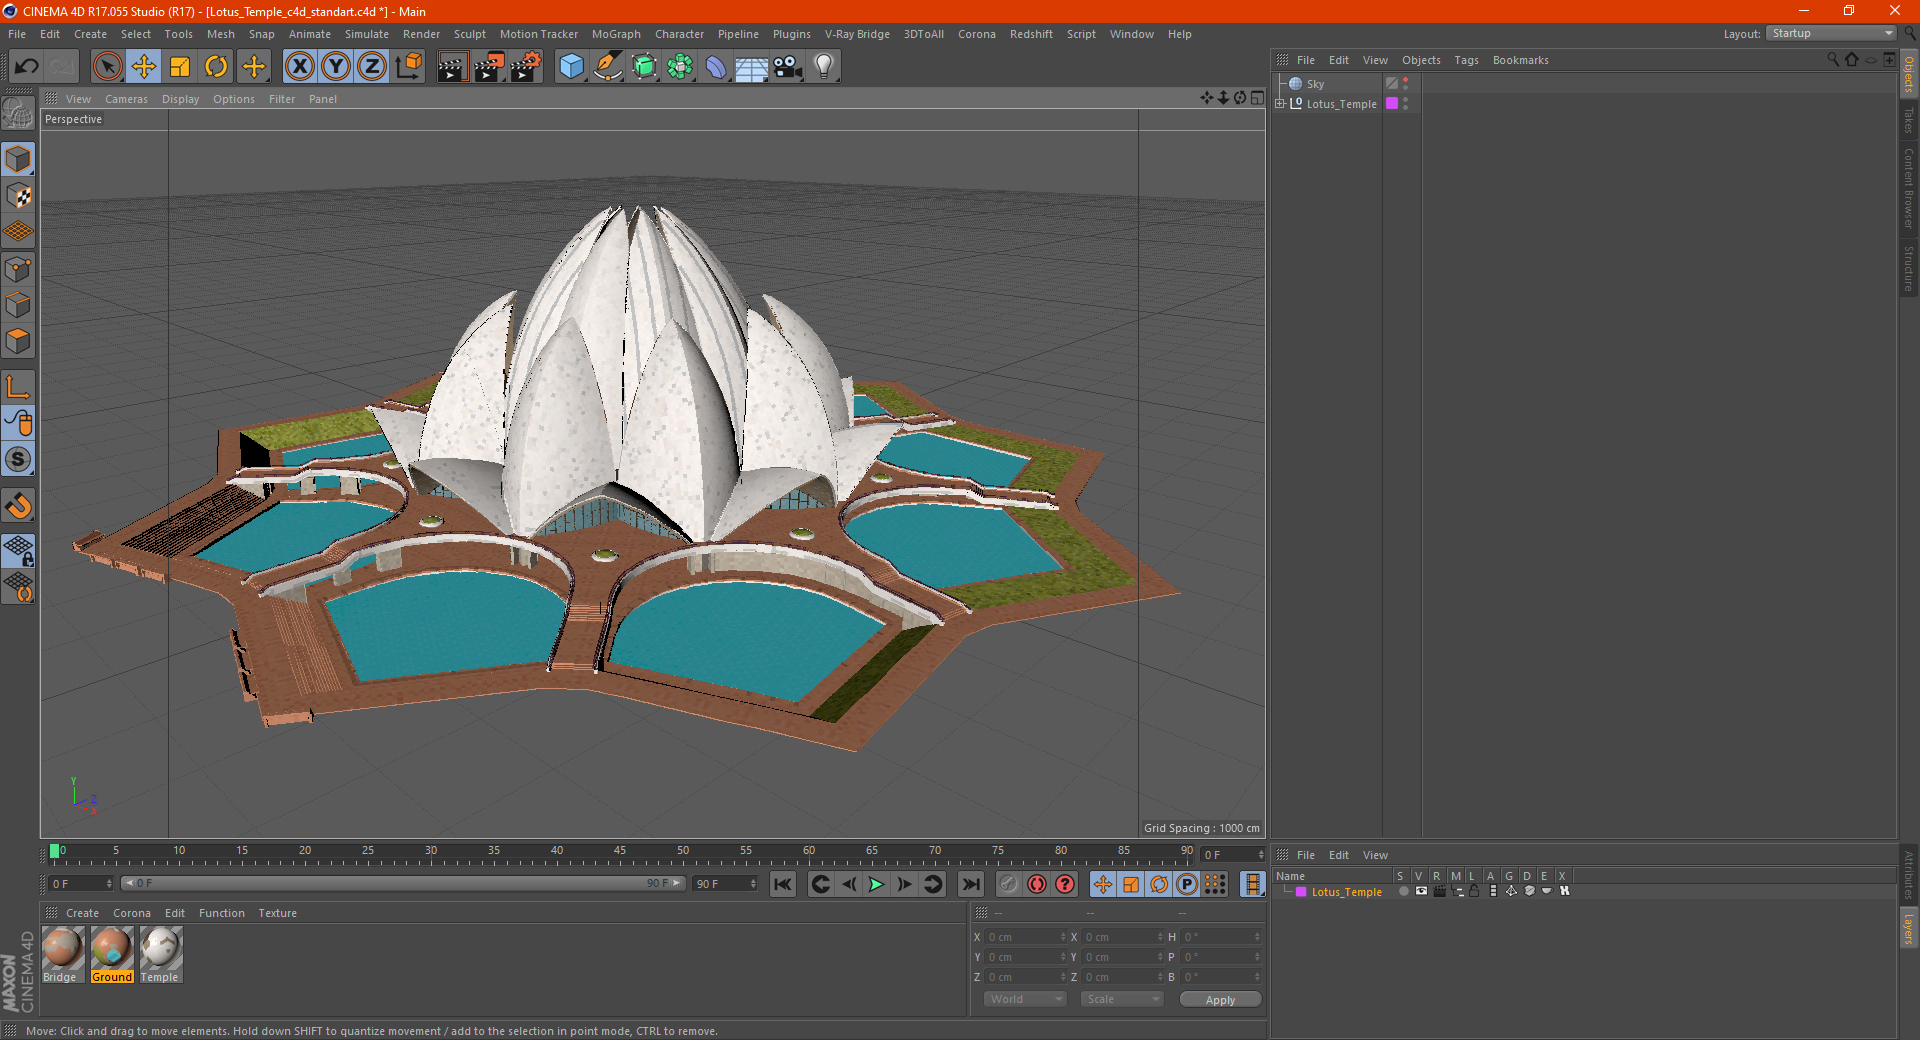1920x1040 pixels.
Task: Add a Camera object icon
Action: click(788, 67)
